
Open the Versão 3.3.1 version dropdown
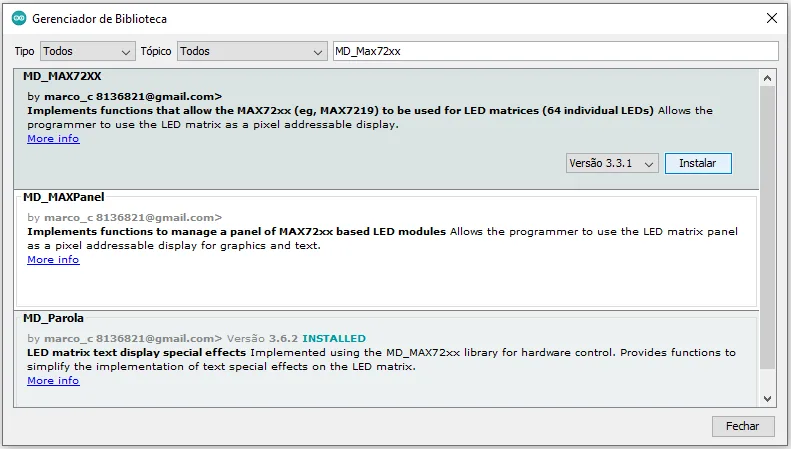pyautogui.click(x=612, y=163)
